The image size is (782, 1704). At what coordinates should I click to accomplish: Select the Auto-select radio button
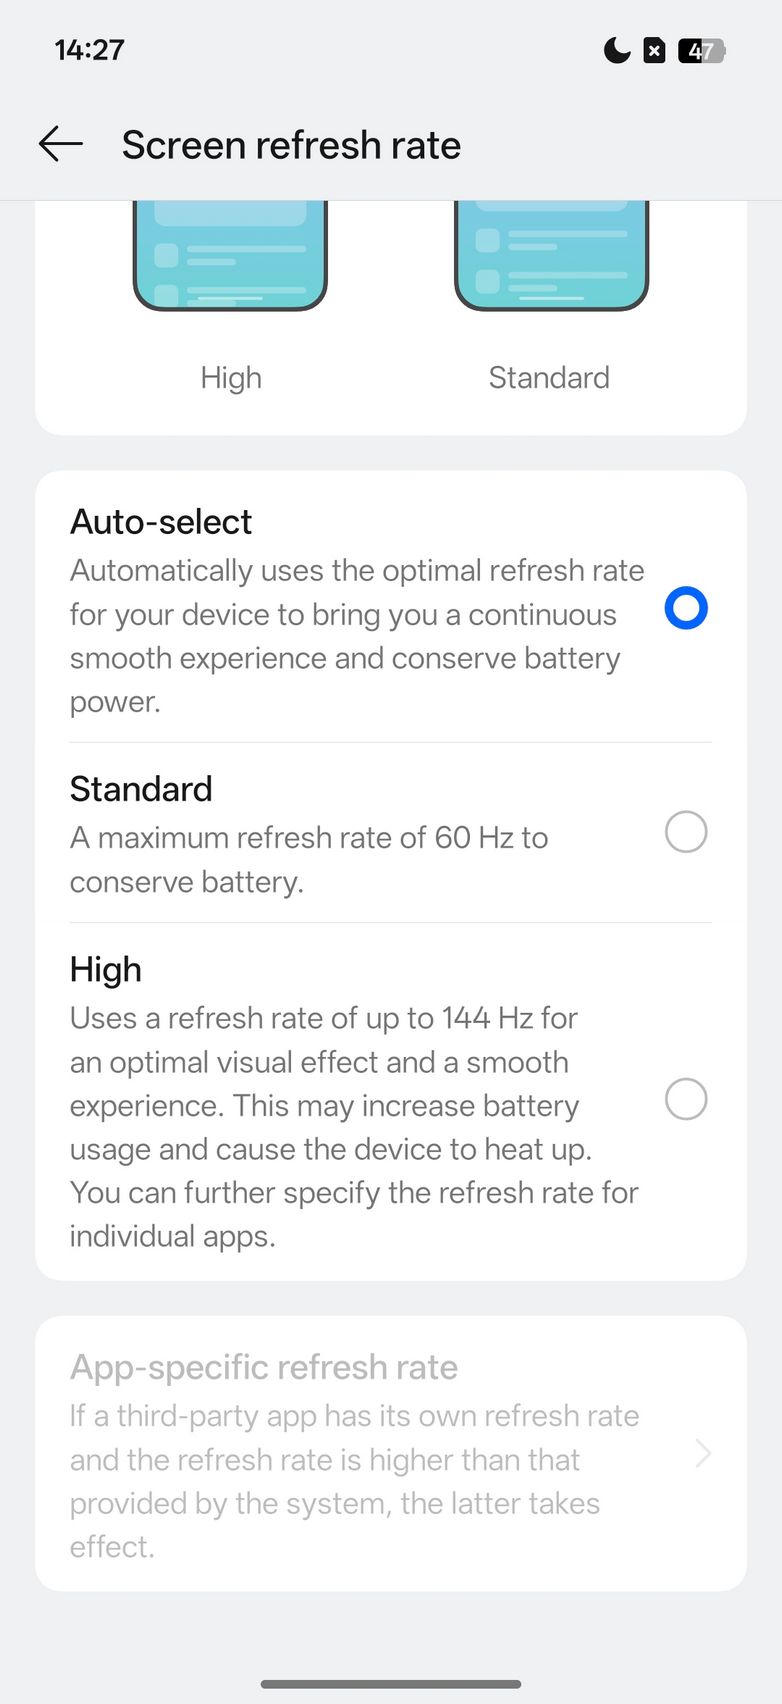(x=686, y=608)
